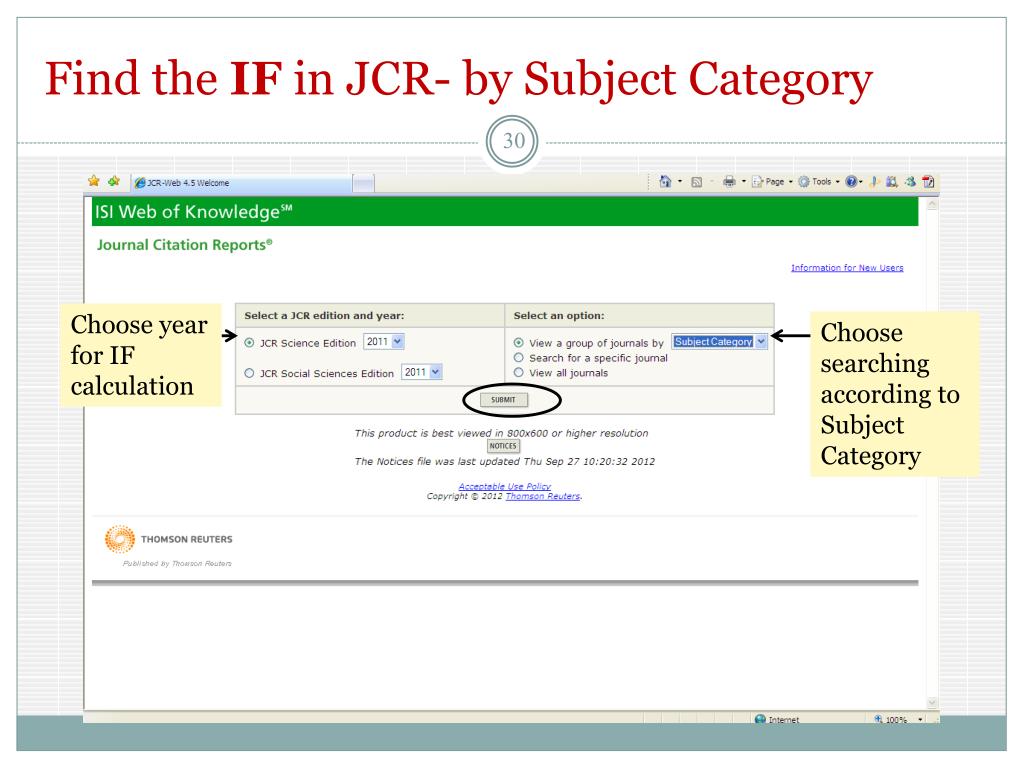
Task: Click the page scrollbar up arrow
Action: [932, 204]
